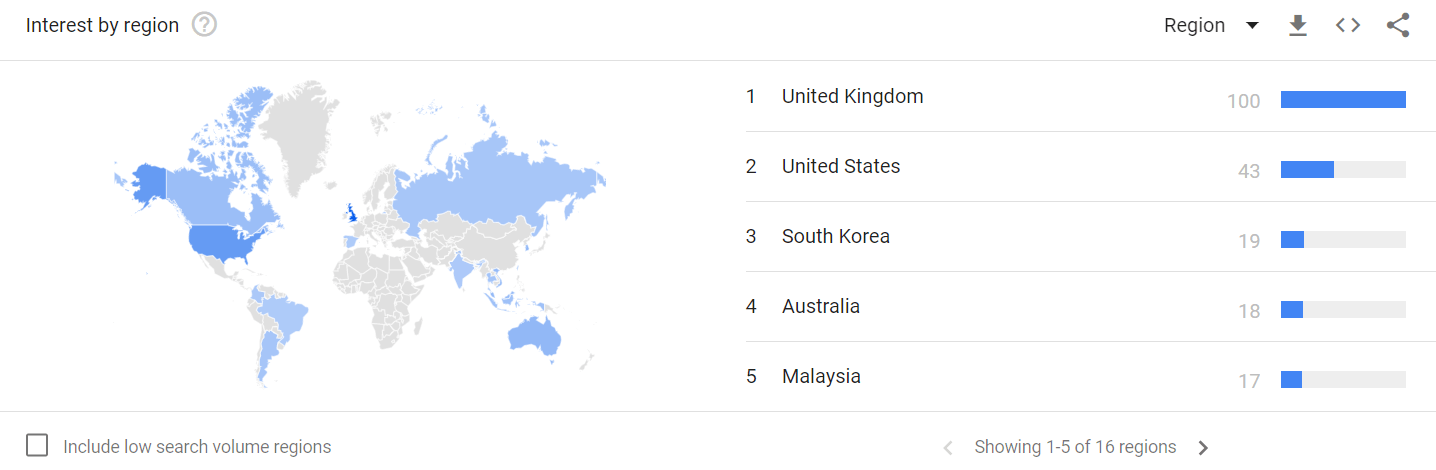
Task: Select United Kingdom in the ranking list
Action: point(852,96)
